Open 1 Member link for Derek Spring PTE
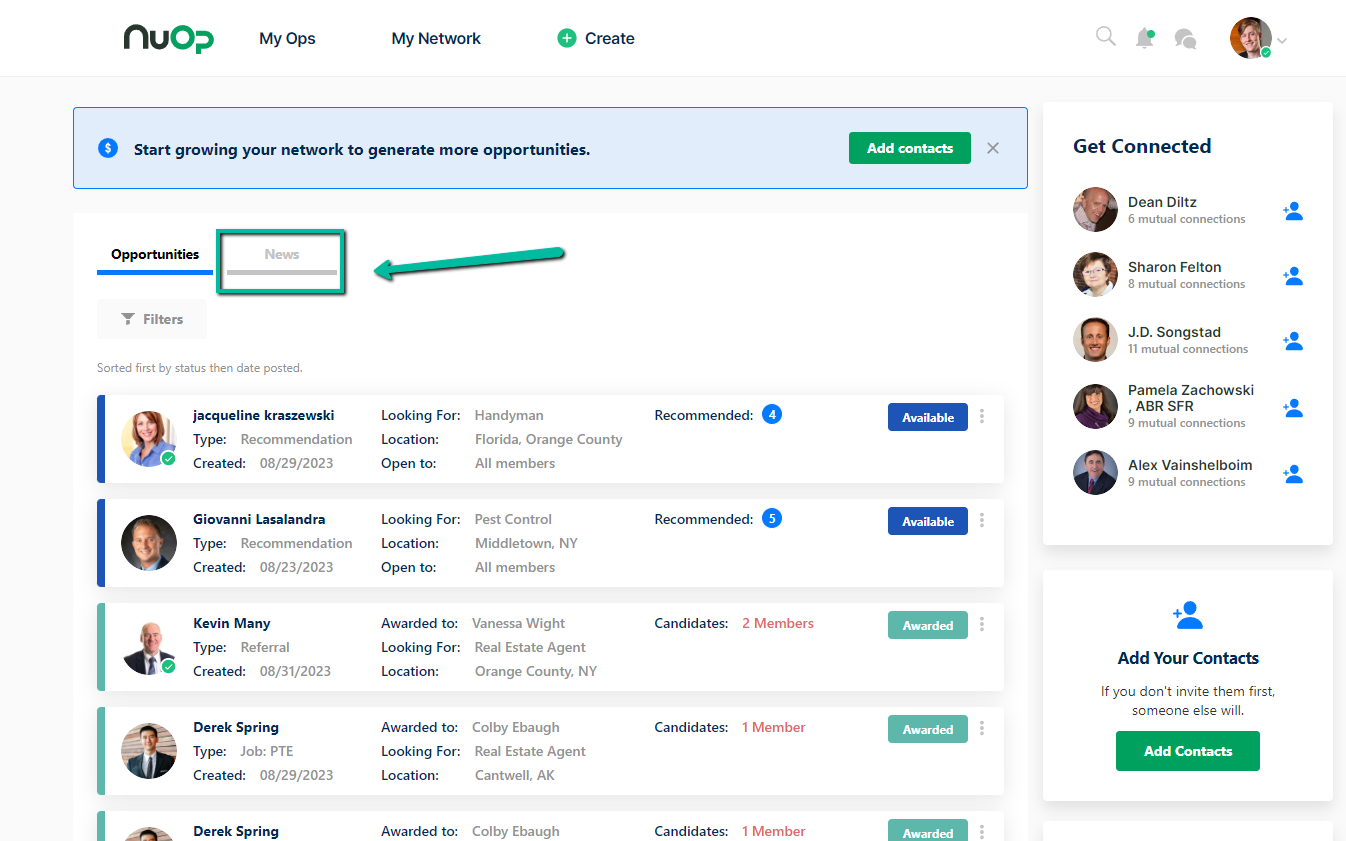The image size is (1346, 841). pyautogui.click(x=773, y=727)
